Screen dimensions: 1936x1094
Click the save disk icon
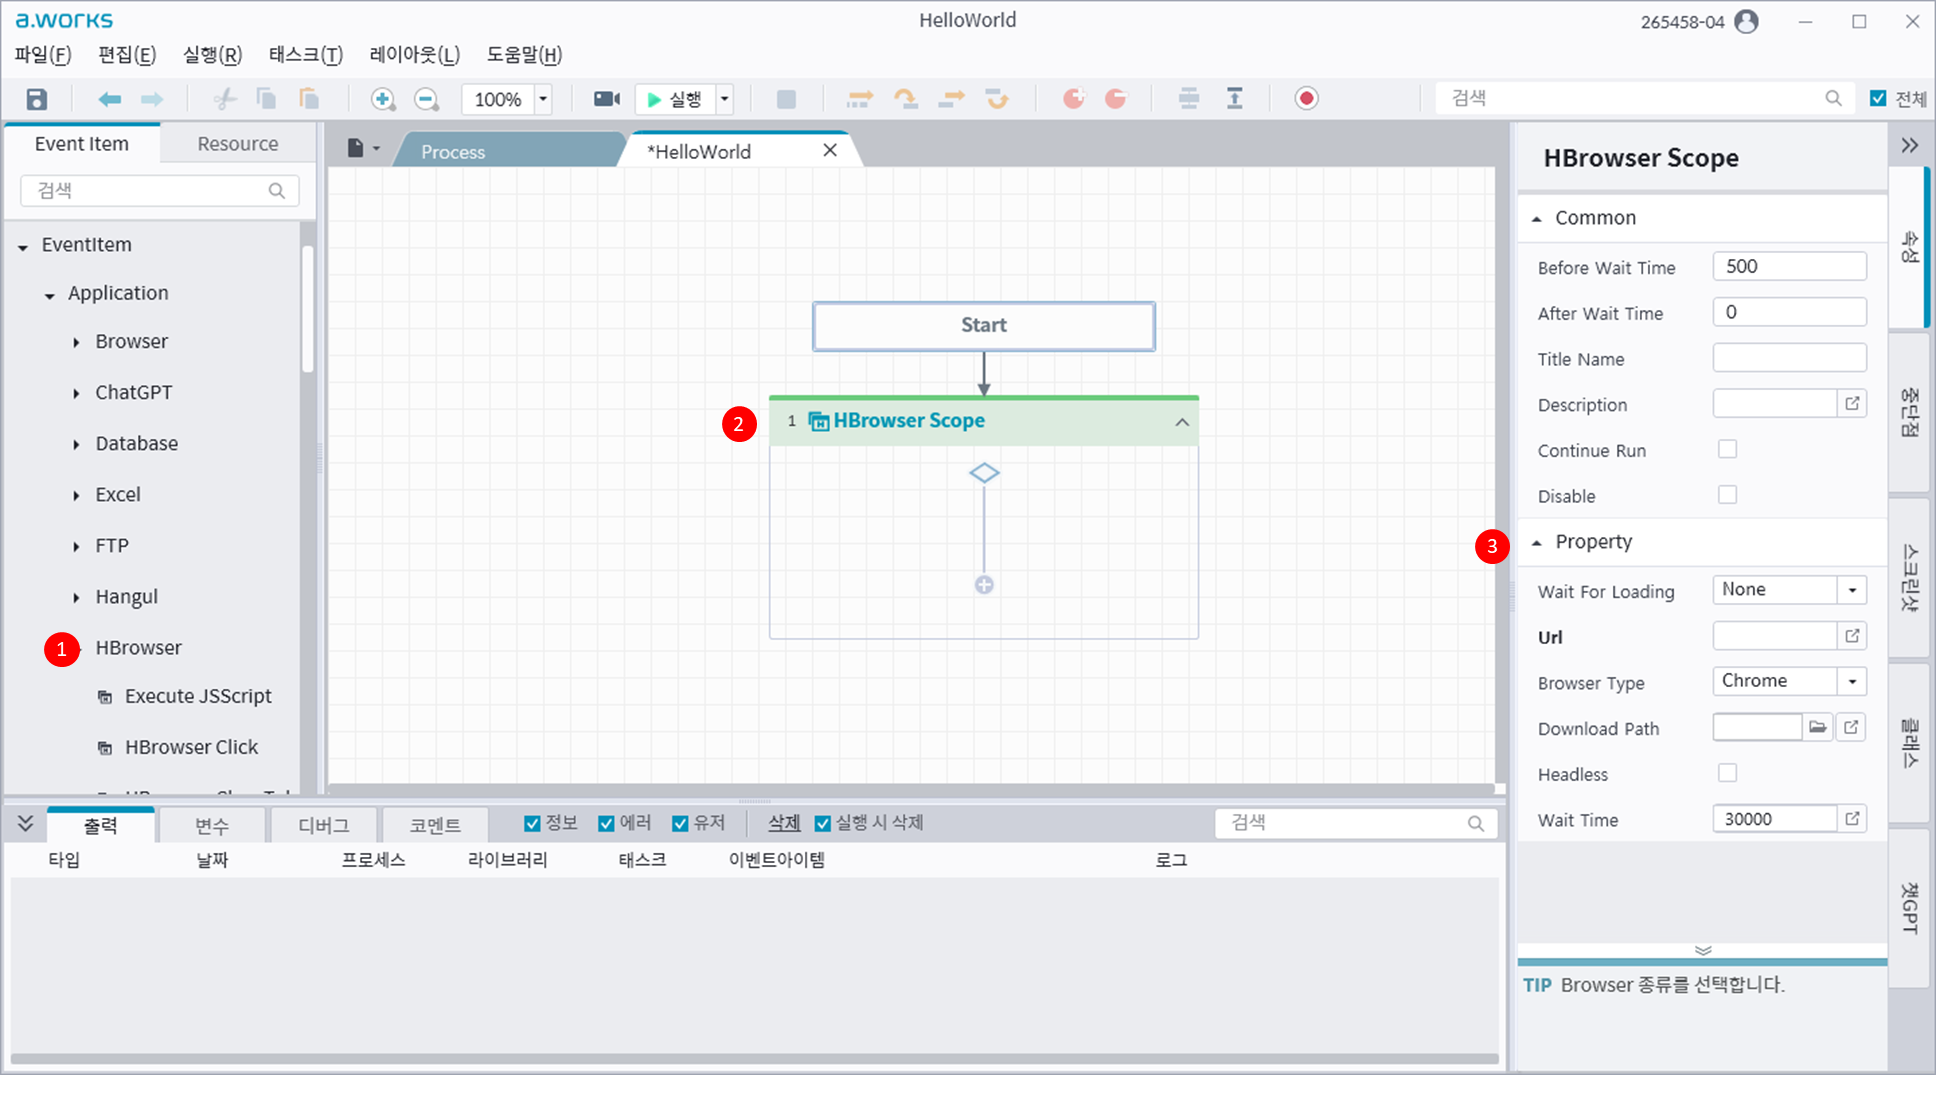[37, 99]
